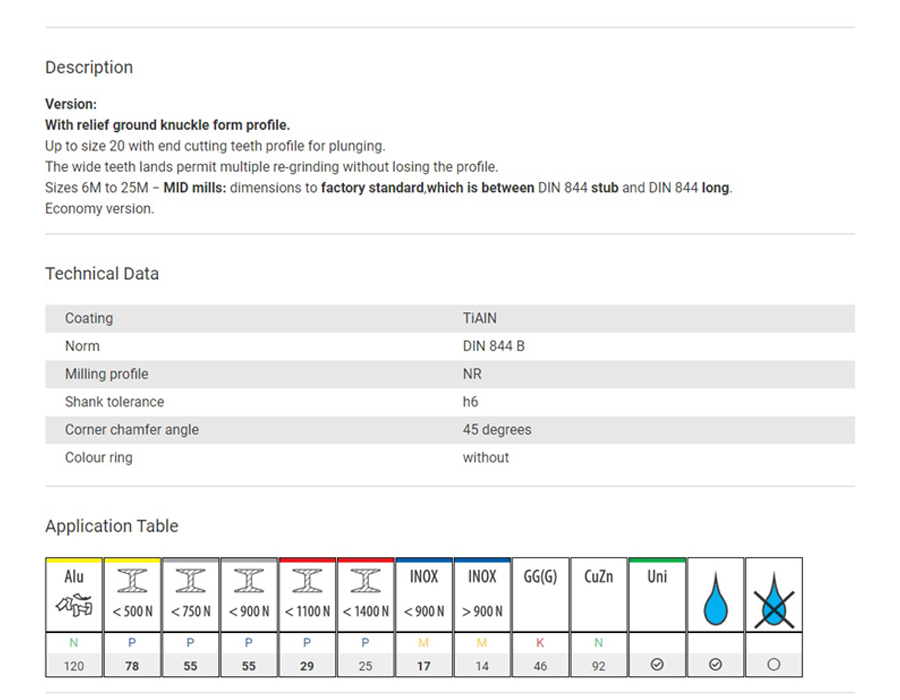Click the empty circle under dry machining

tap(773, 664)
